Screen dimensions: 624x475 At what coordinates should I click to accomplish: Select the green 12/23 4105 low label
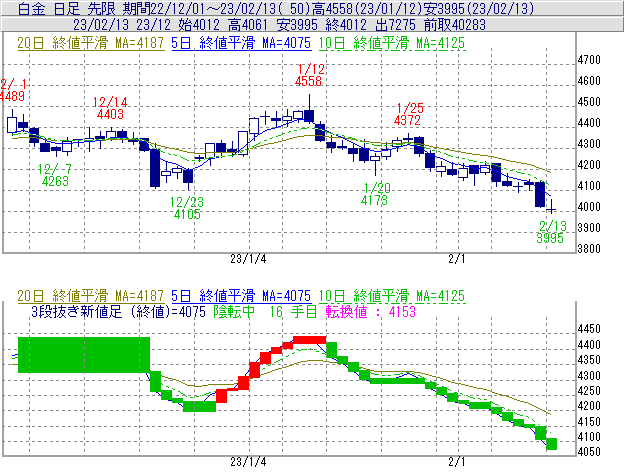pos(187,208)
